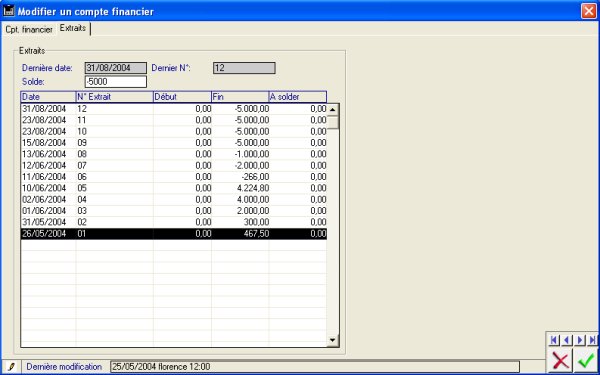Switch to the Cpt. financier tab
The image size is (600, 375).
pyautogui.click(x=29, y=30)
